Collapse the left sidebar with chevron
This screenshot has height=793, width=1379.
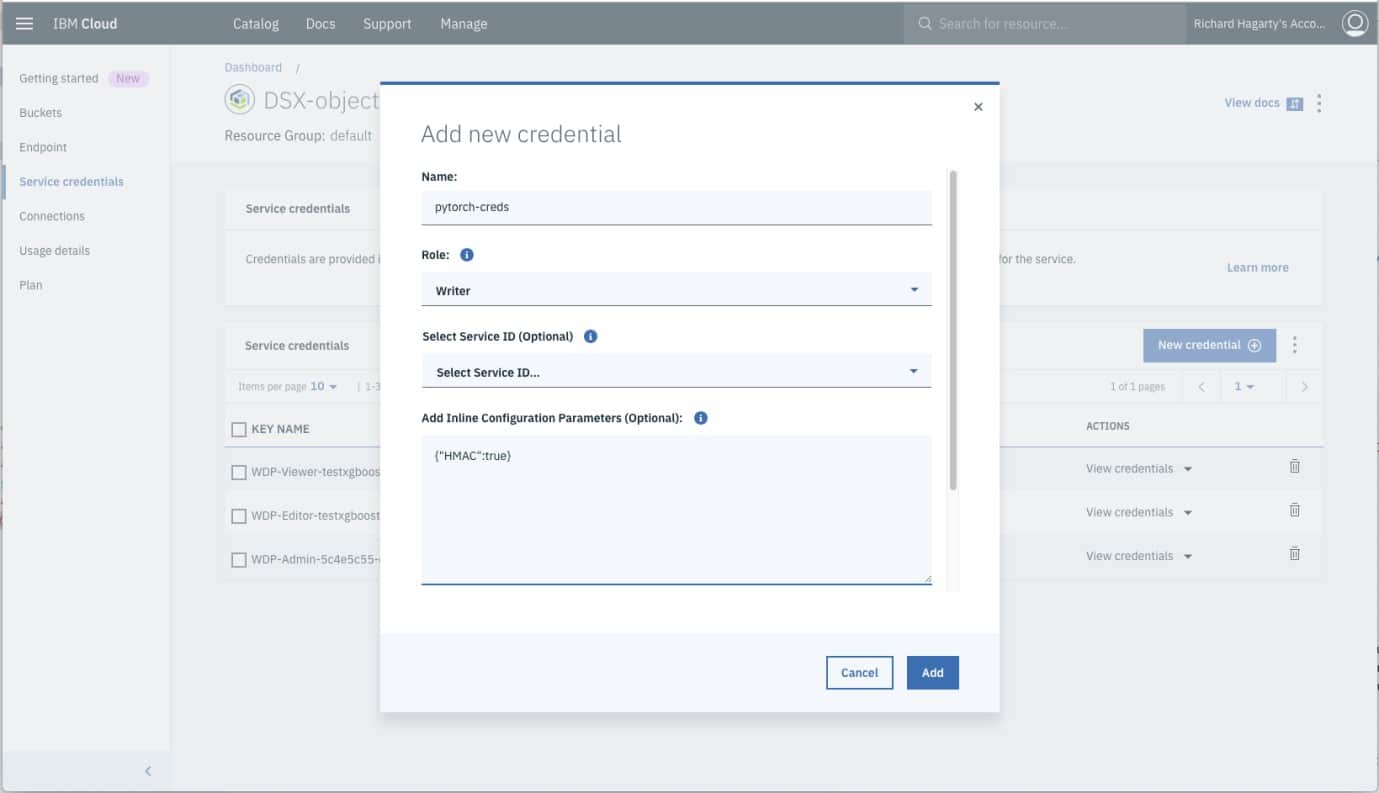click(x=148, y=771)
